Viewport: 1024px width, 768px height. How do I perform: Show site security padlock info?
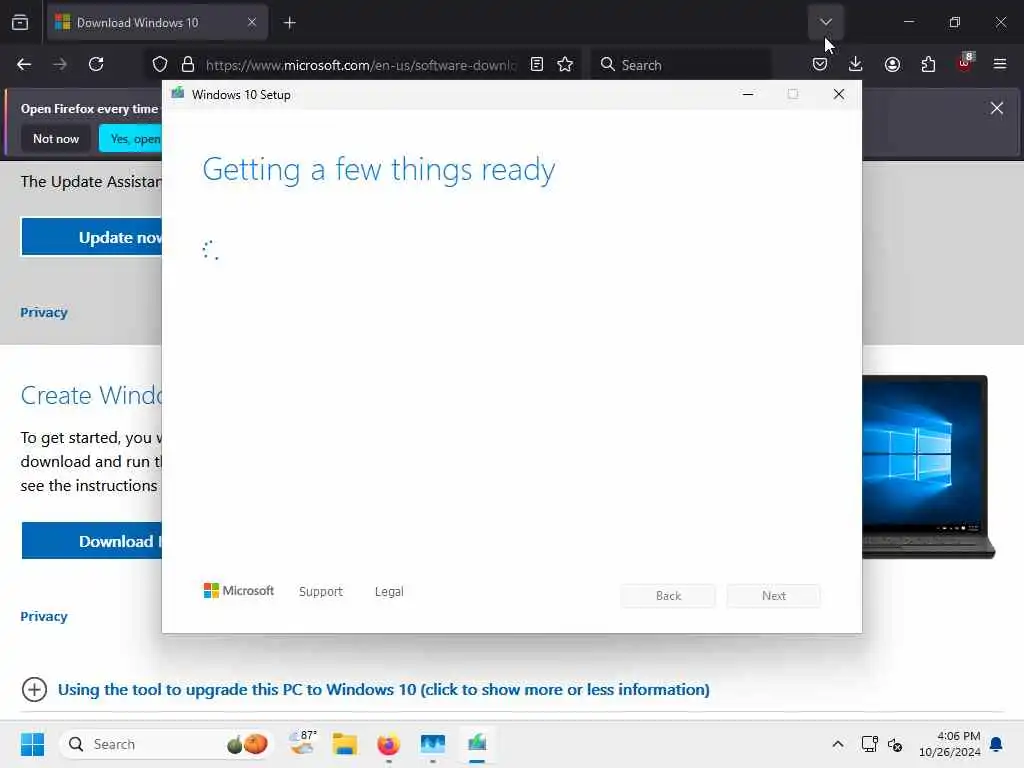click(188, 64)
